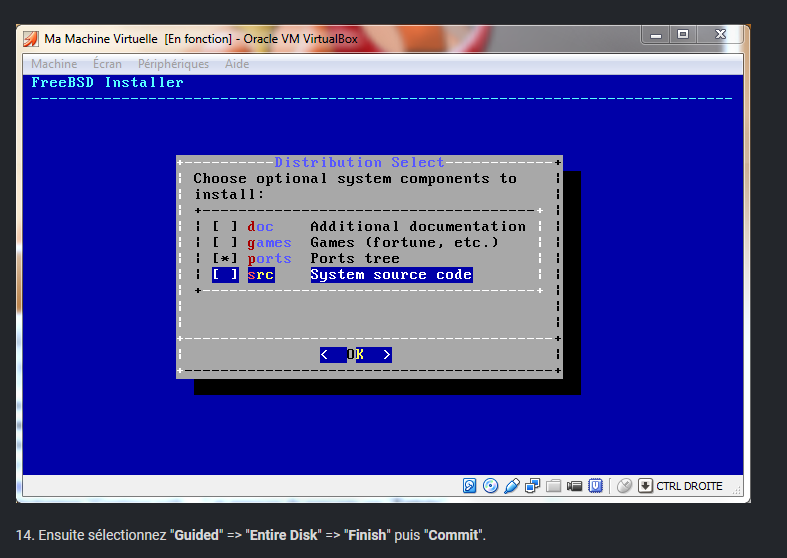
Task: Select the 'doc' component name
Action: point(260,227)
